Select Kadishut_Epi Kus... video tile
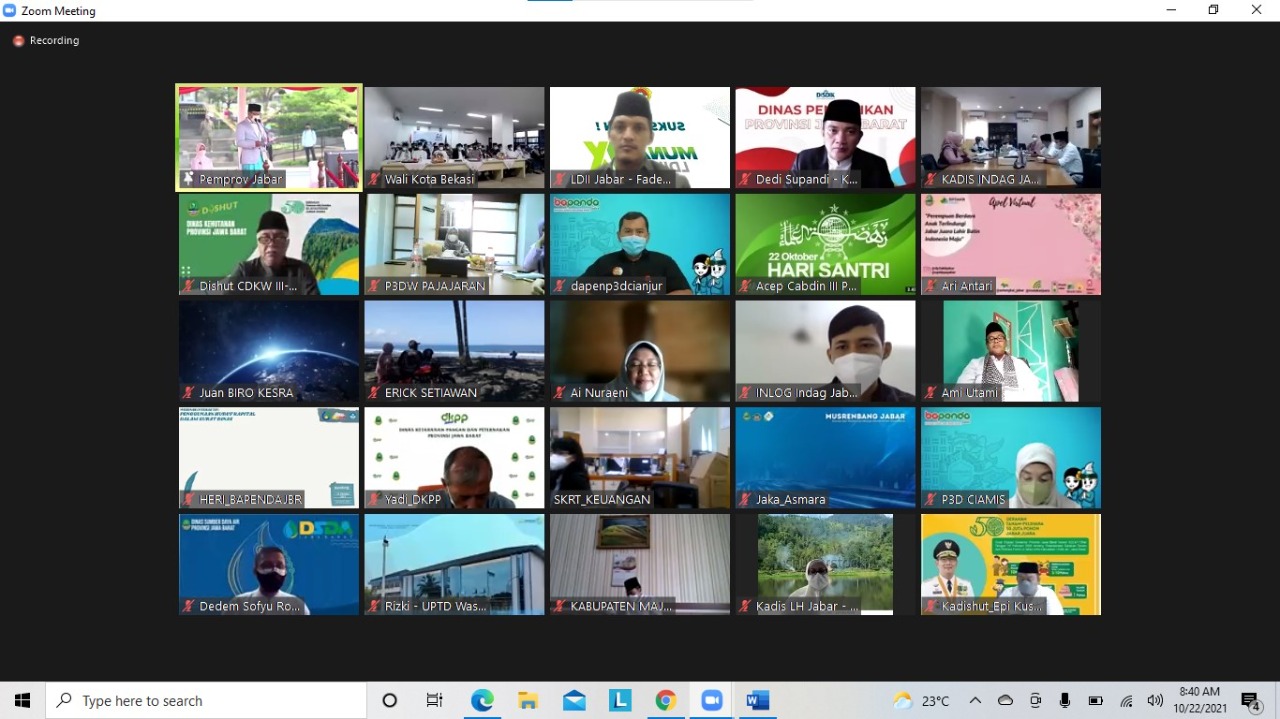Viewport: 1280px width, 719px height. (x=1011, y=564)
